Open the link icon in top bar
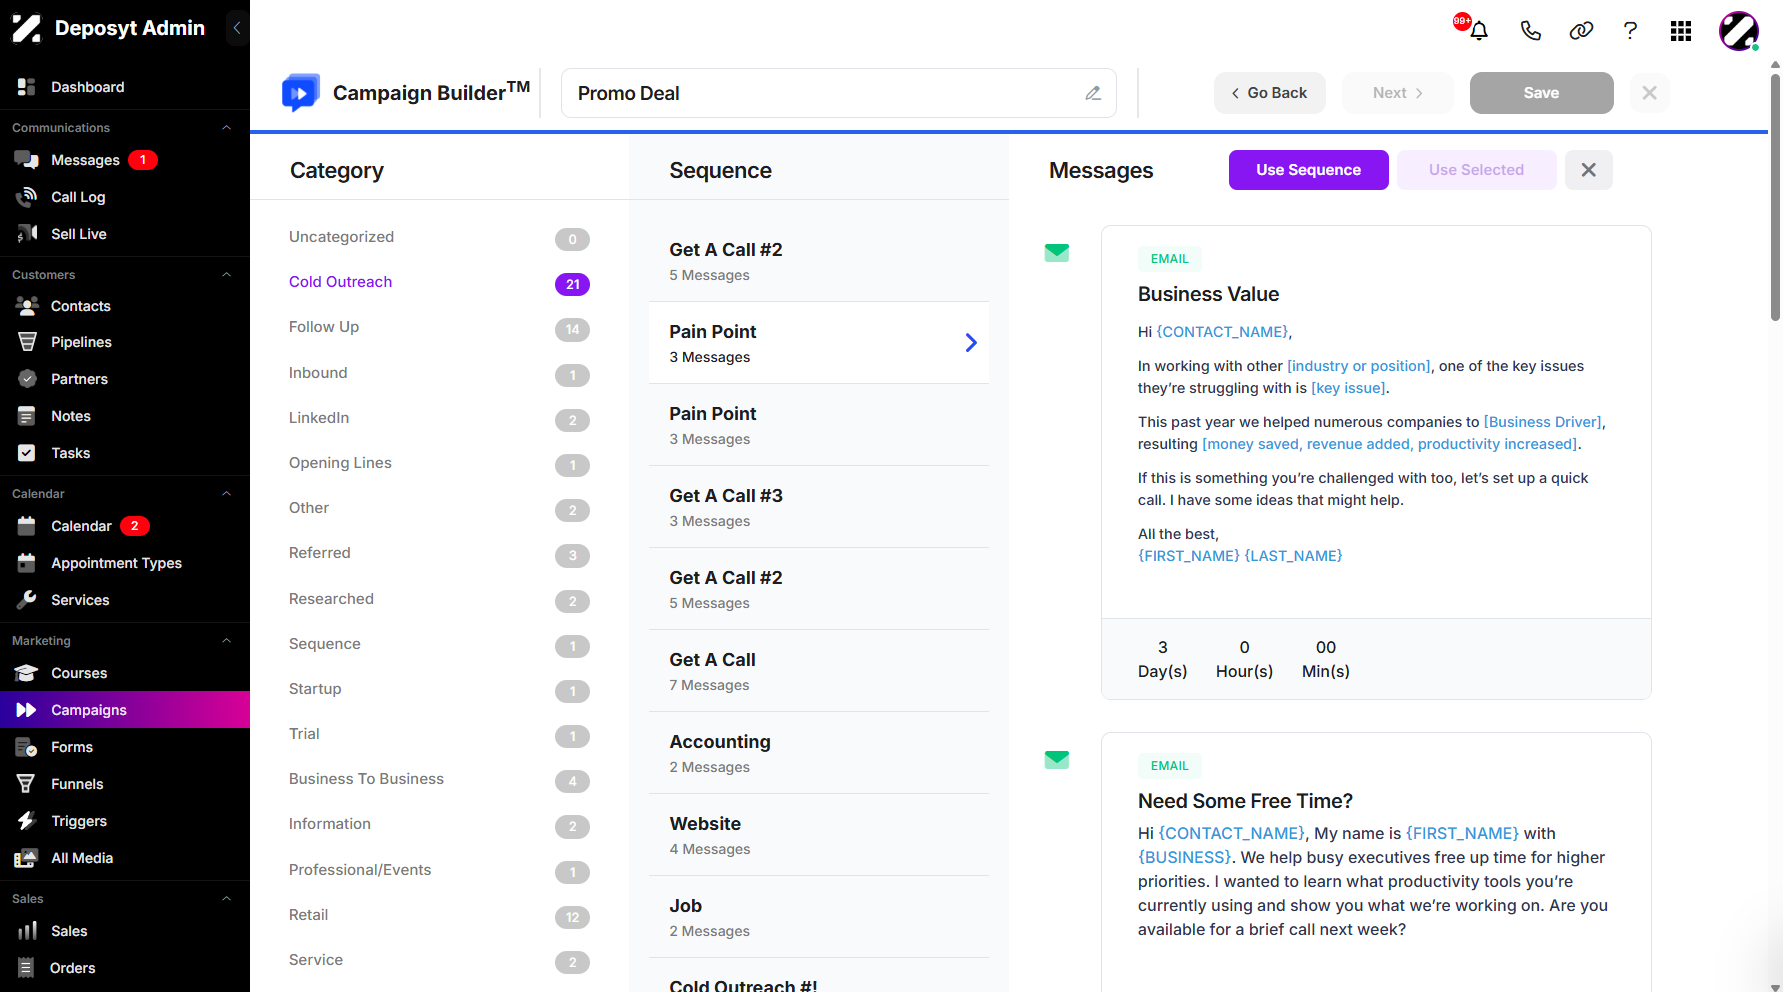 click(1581, 31)
